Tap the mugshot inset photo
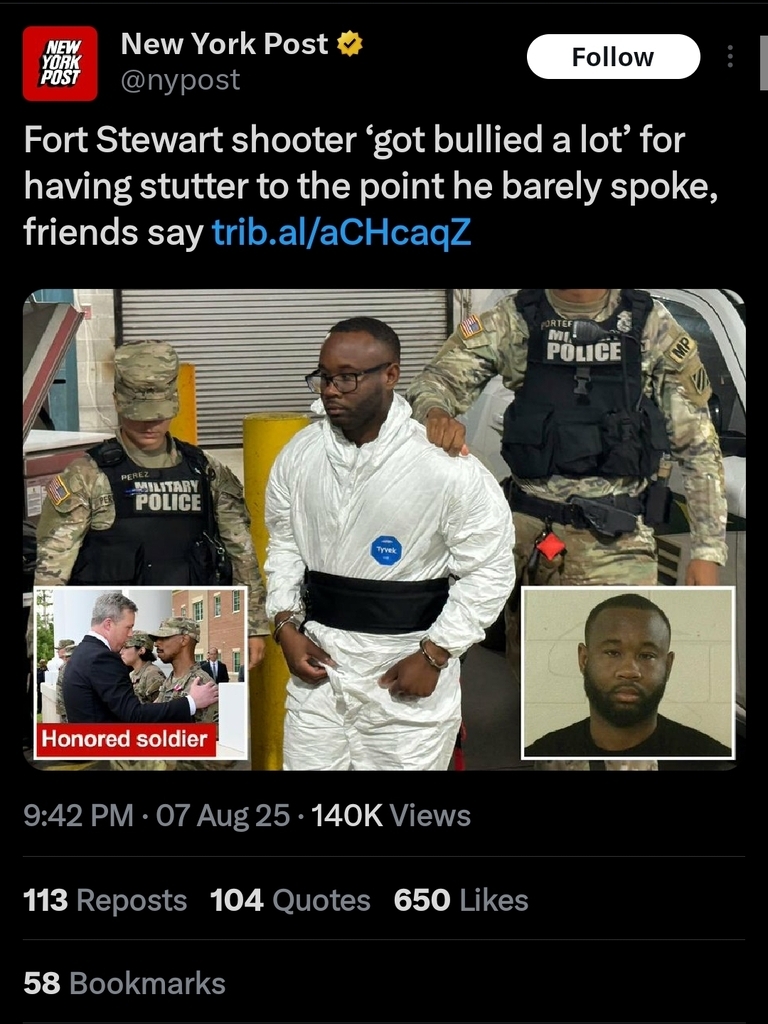The image size is (768, 1024). 628,673
